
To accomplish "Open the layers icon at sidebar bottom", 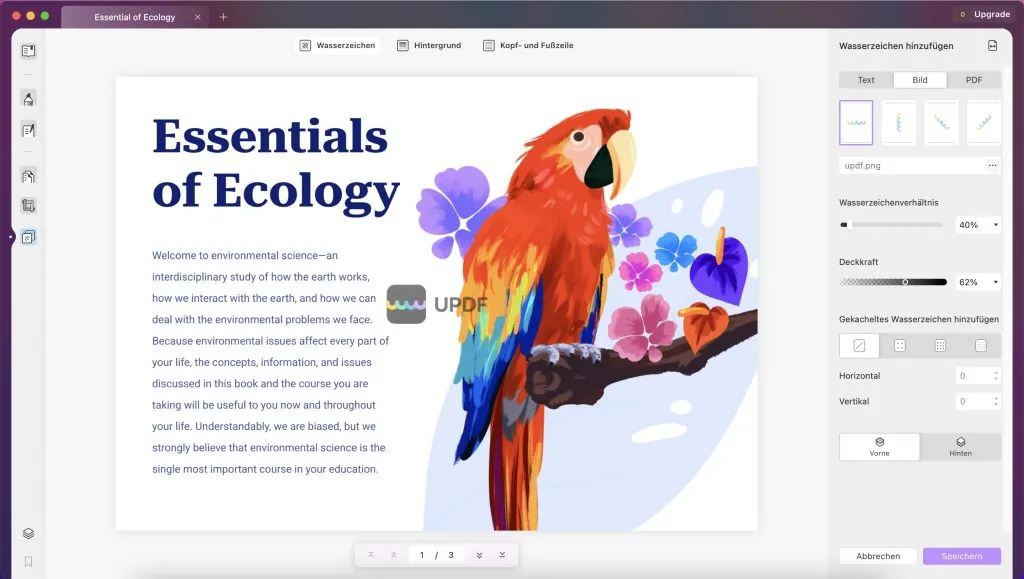I will coord(28,534).
